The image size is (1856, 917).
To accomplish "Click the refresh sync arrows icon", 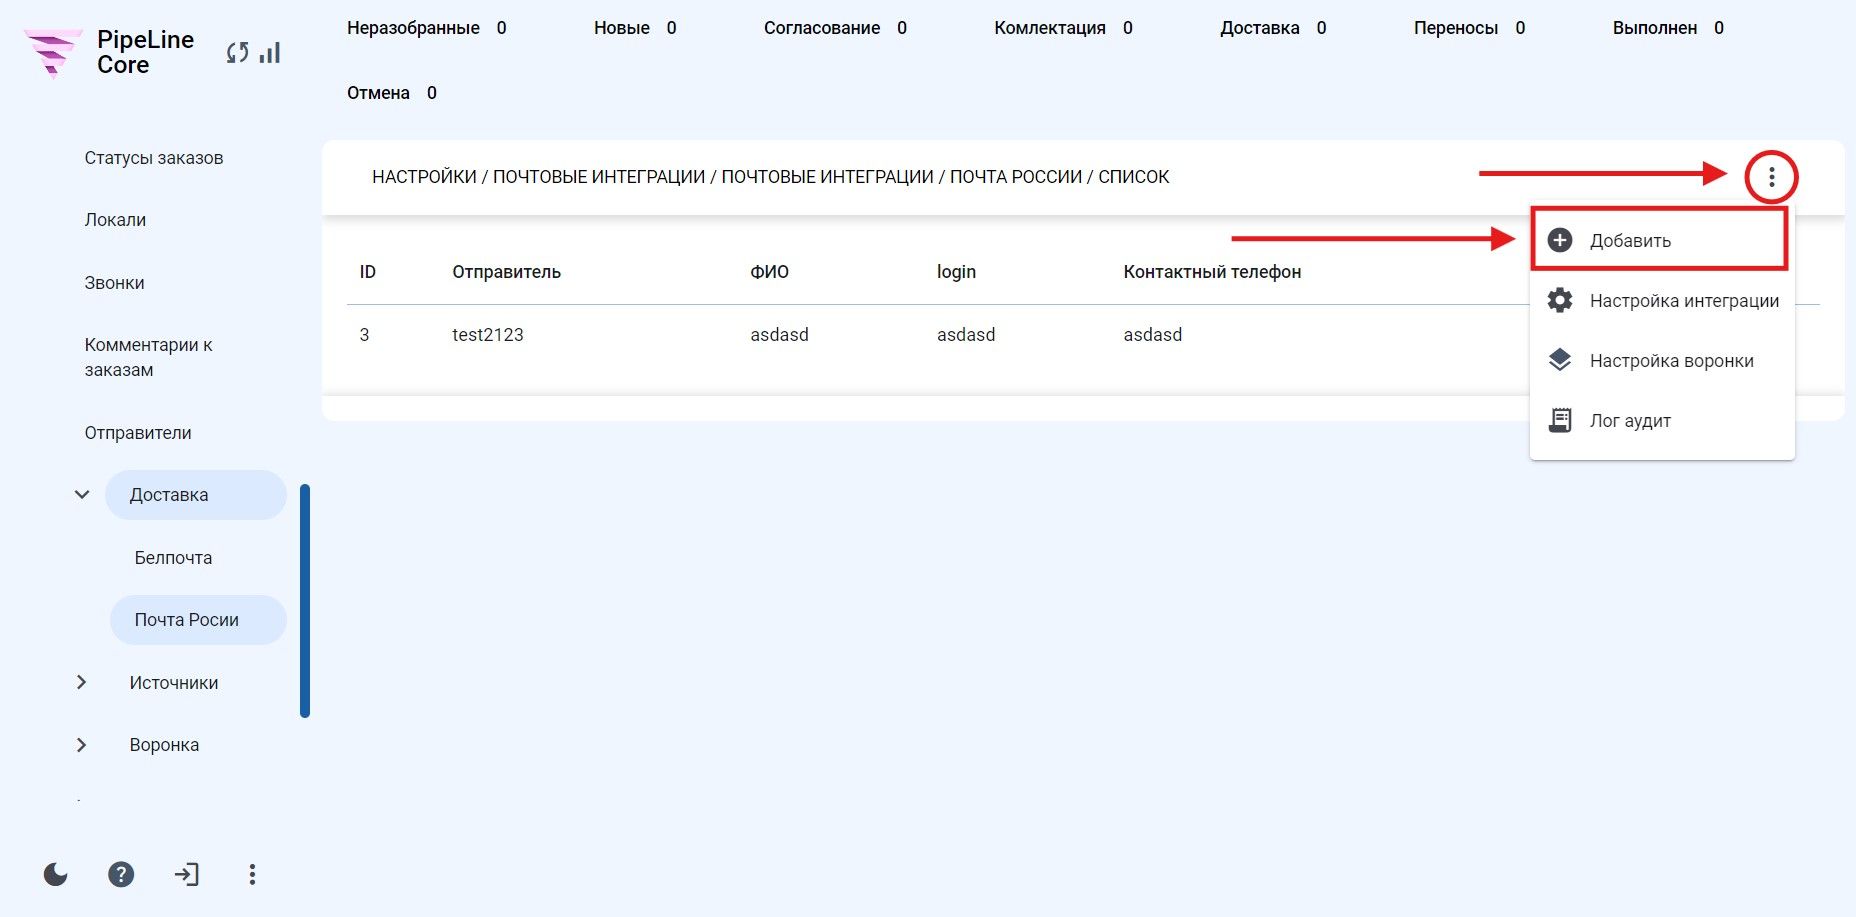I will 237,53.
